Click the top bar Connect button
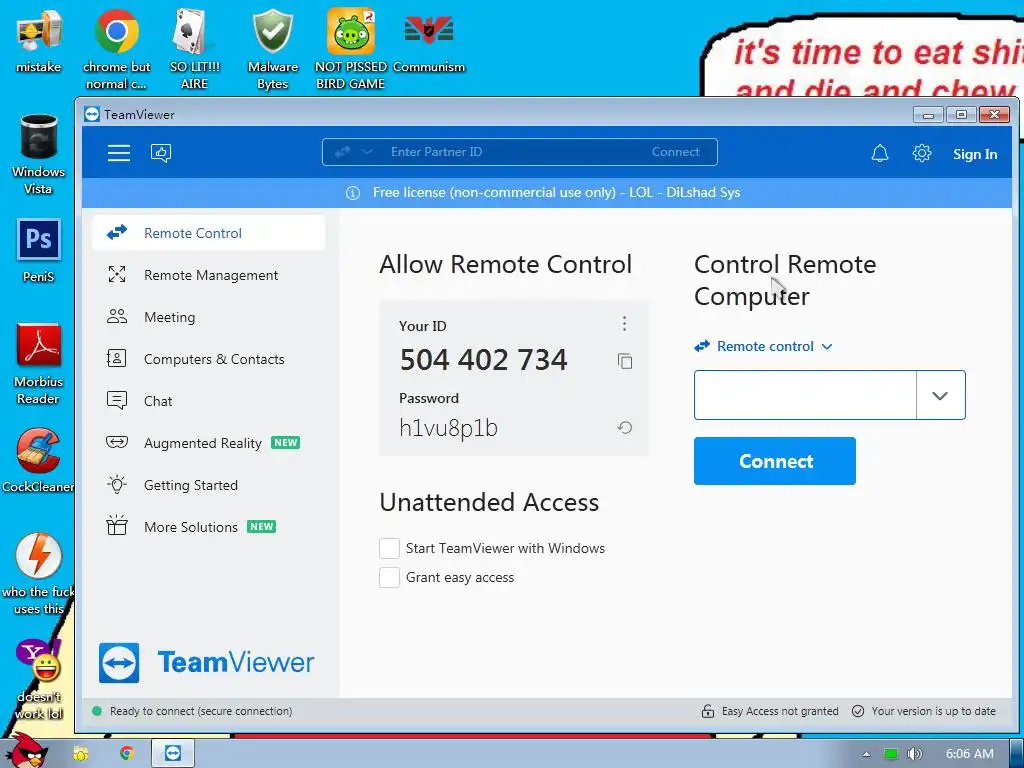This screenshot has width=1024, height=768. coord(675,152)
